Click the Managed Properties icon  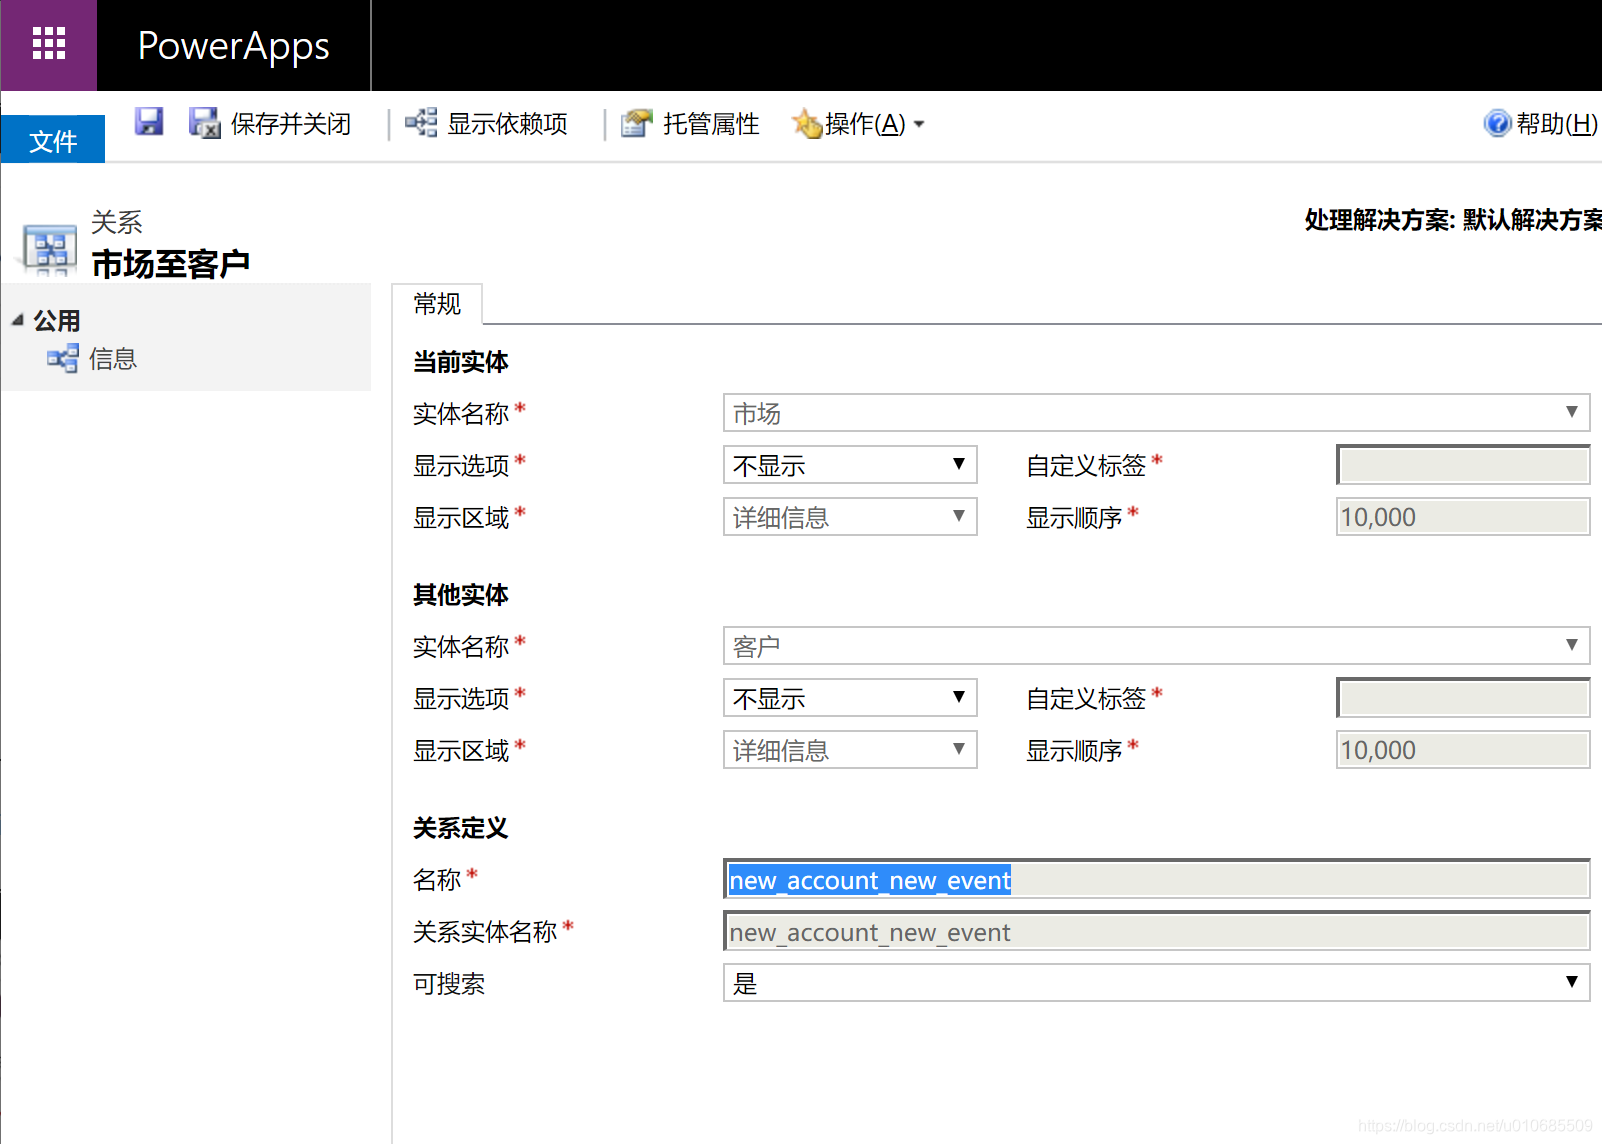(637, 123)
